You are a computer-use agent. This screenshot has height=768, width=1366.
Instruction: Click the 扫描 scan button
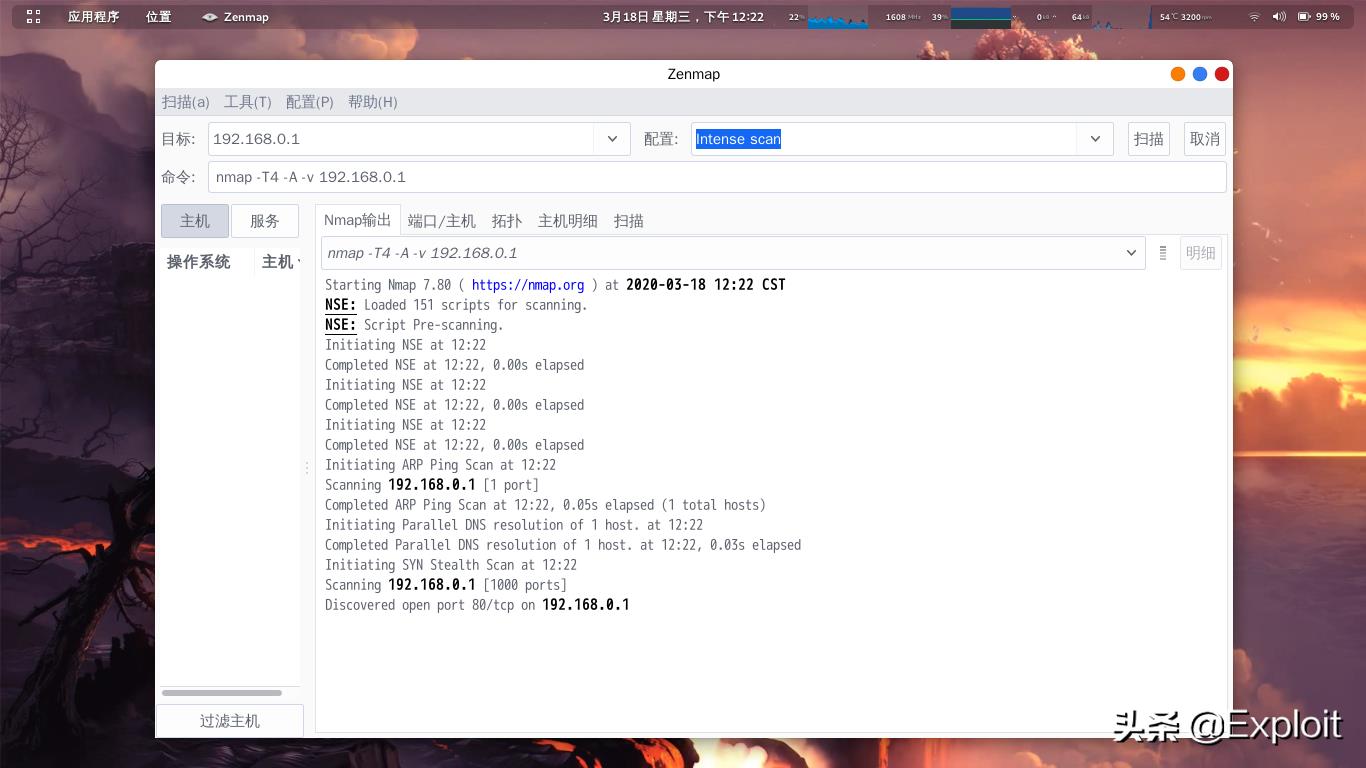1148,139
